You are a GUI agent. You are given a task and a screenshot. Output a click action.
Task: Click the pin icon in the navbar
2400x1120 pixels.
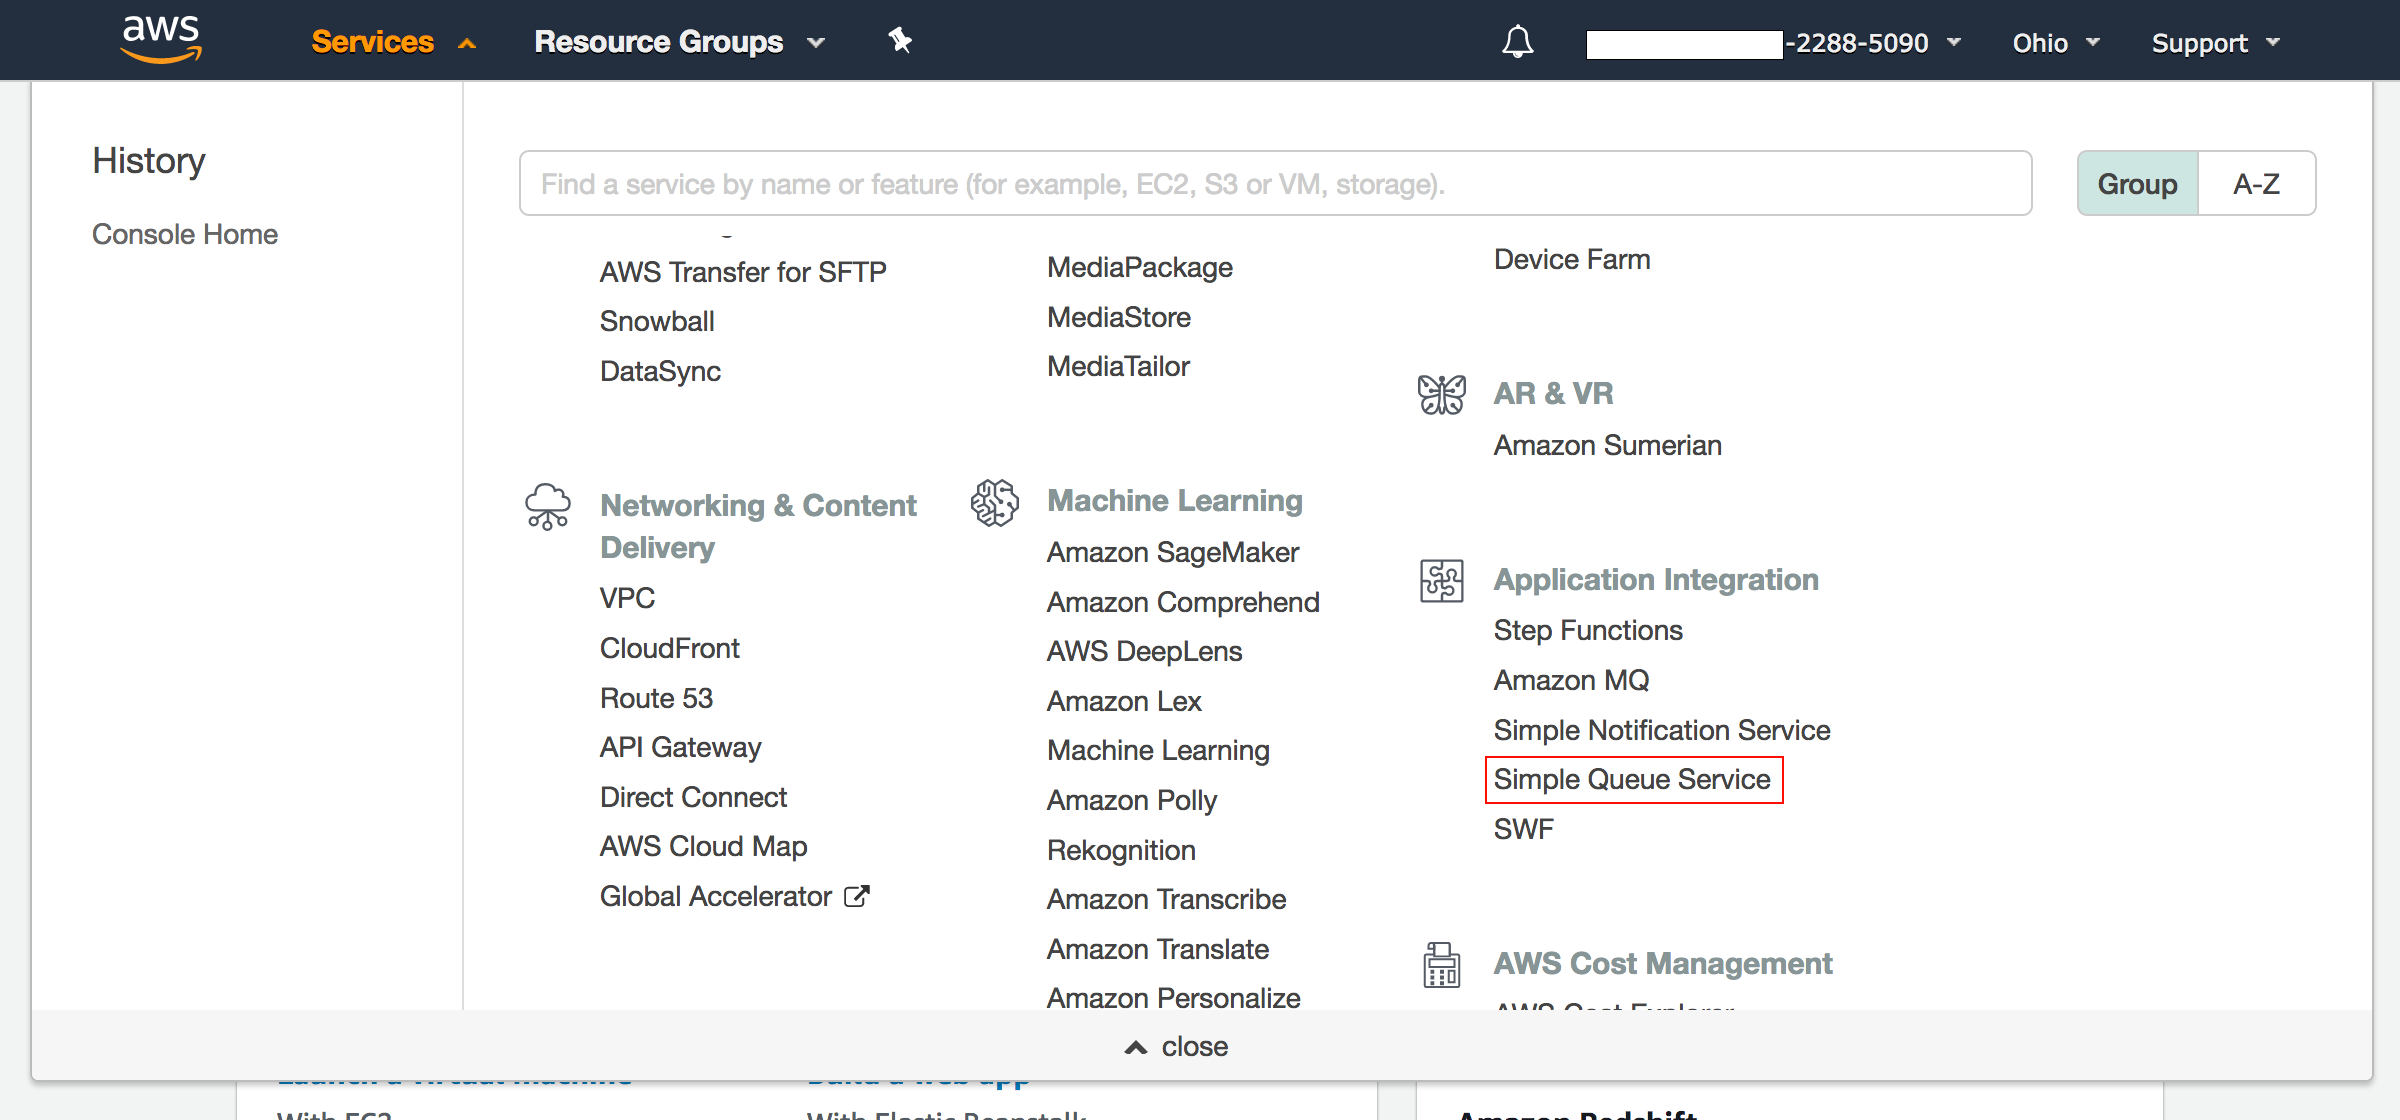(899, 41)
